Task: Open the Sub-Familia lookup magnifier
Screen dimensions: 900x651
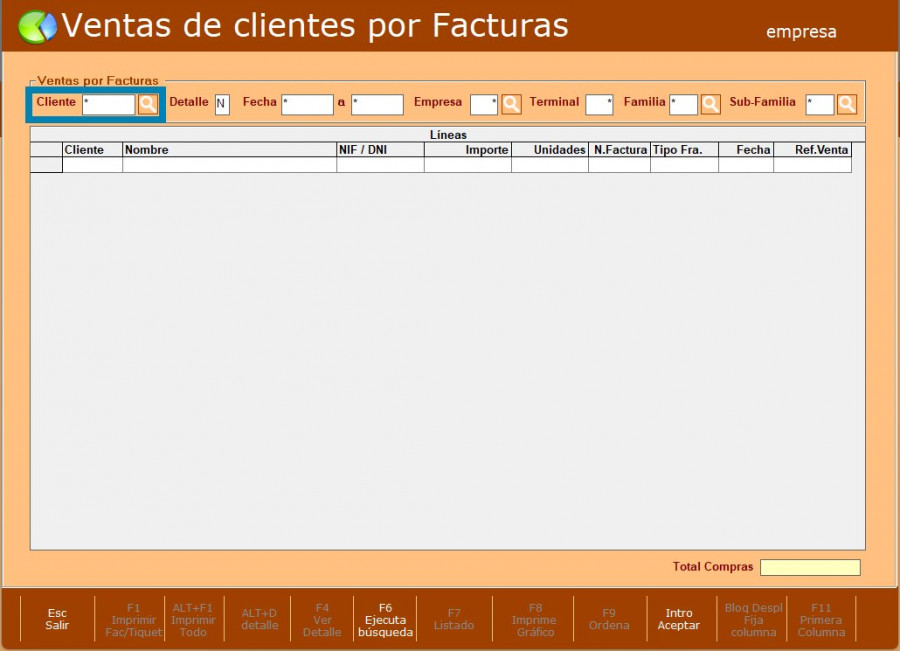Action: 847,104
